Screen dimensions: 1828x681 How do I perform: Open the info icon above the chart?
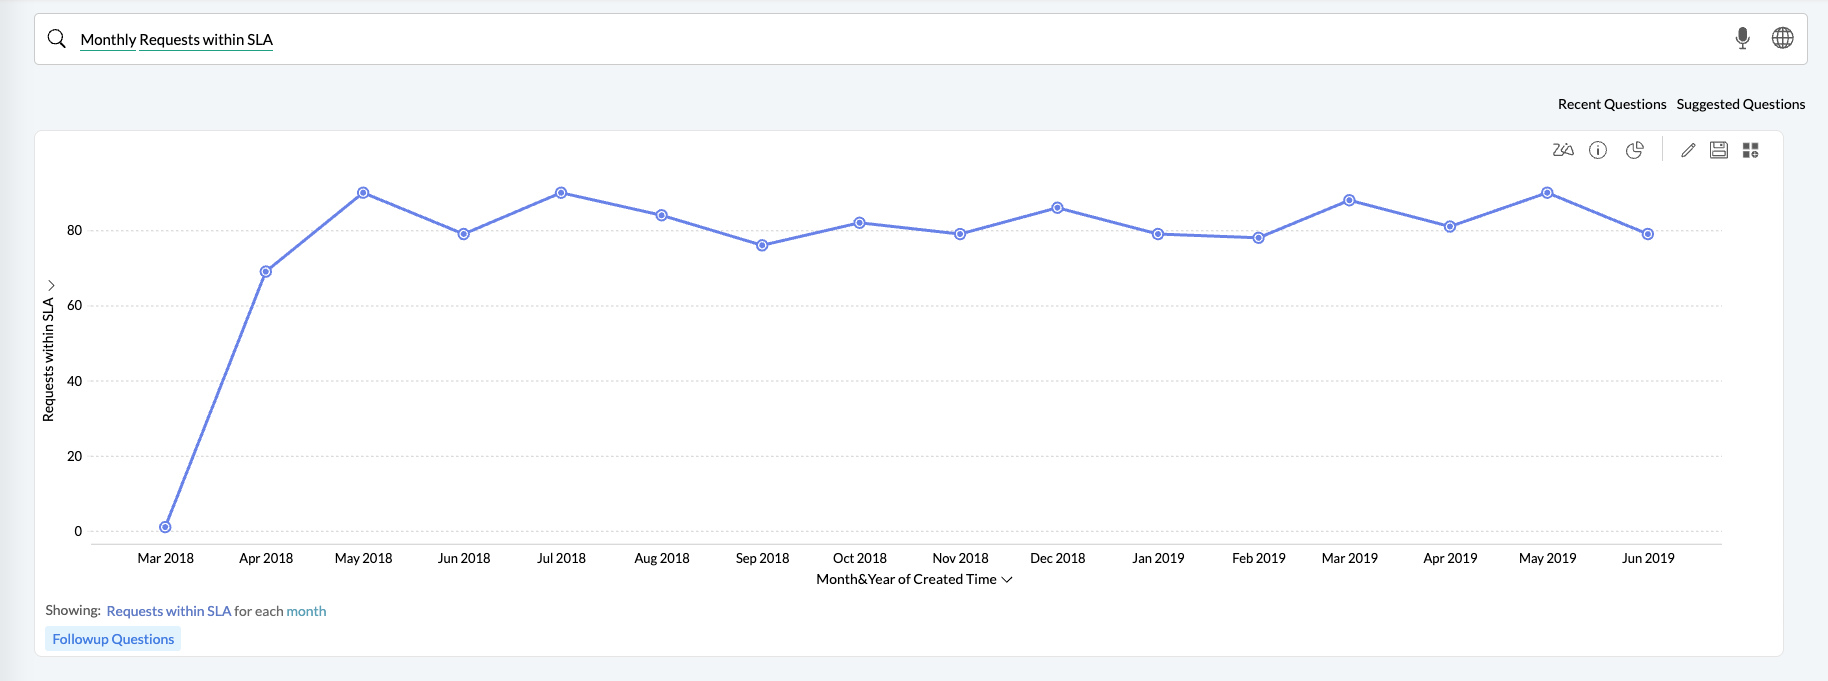pos(1598,150)
